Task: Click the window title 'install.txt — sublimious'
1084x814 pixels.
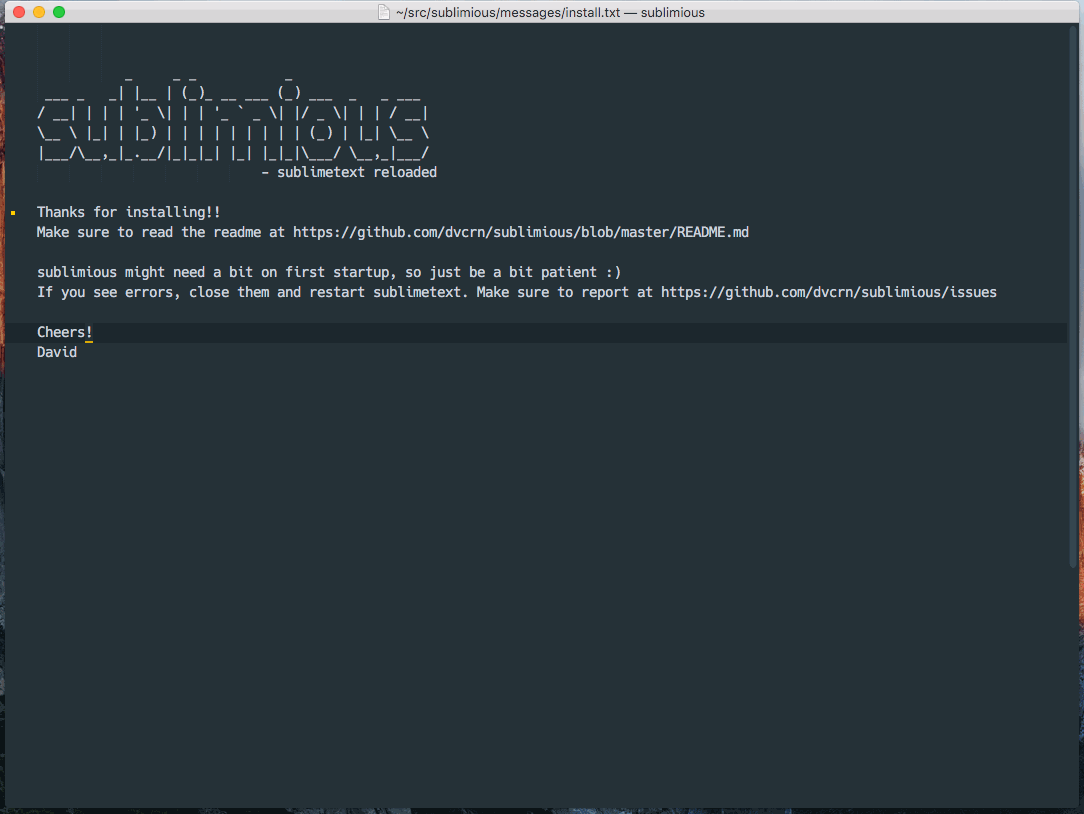Action: point(550,12)
